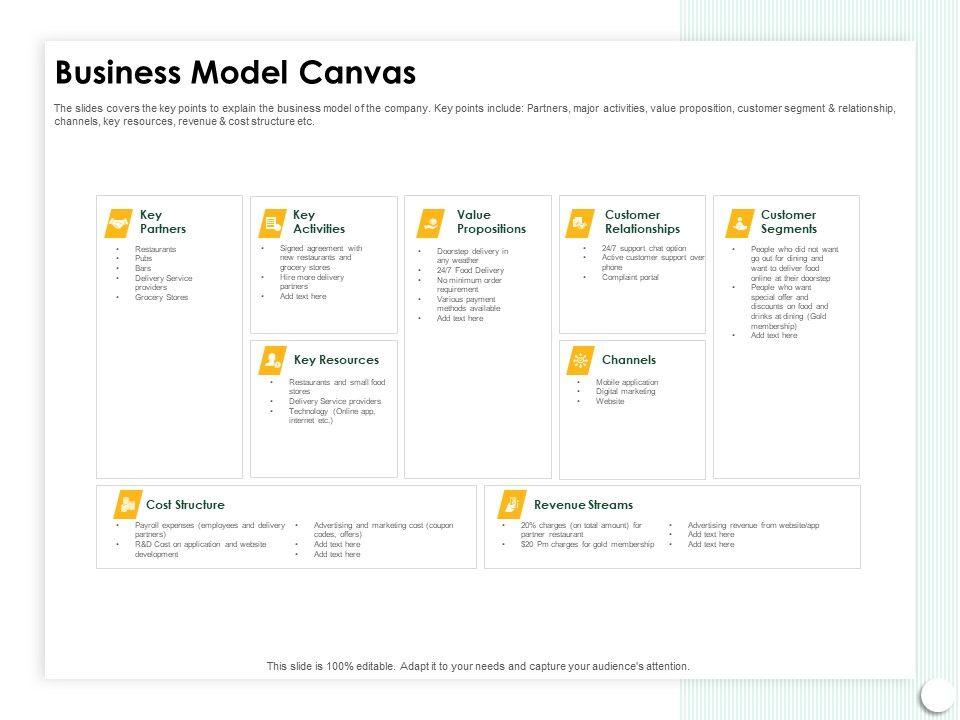The width and height of the screenshot is (960, 720).
Task: Click Technology (Online app, internet etc.) bullet
Action: point(332,416)
